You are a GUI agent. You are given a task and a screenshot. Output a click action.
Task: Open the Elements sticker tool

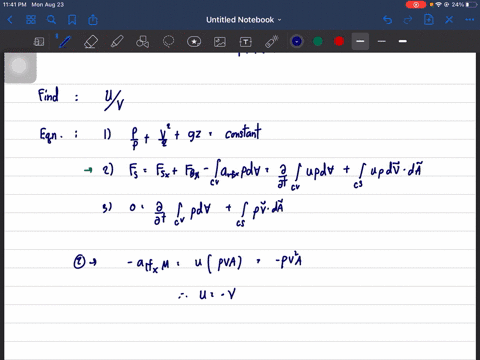194,42
